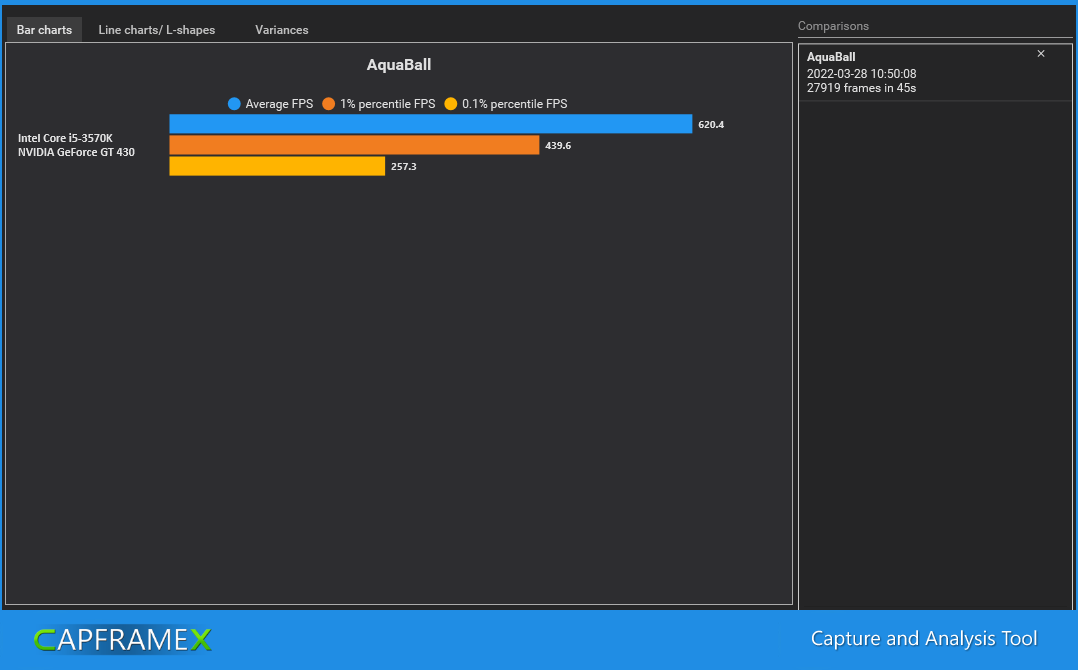Click the blue Average FPS bar
Image resolution: width=1078 pixels, height=670 pixels.
click(x=430, y=124)
